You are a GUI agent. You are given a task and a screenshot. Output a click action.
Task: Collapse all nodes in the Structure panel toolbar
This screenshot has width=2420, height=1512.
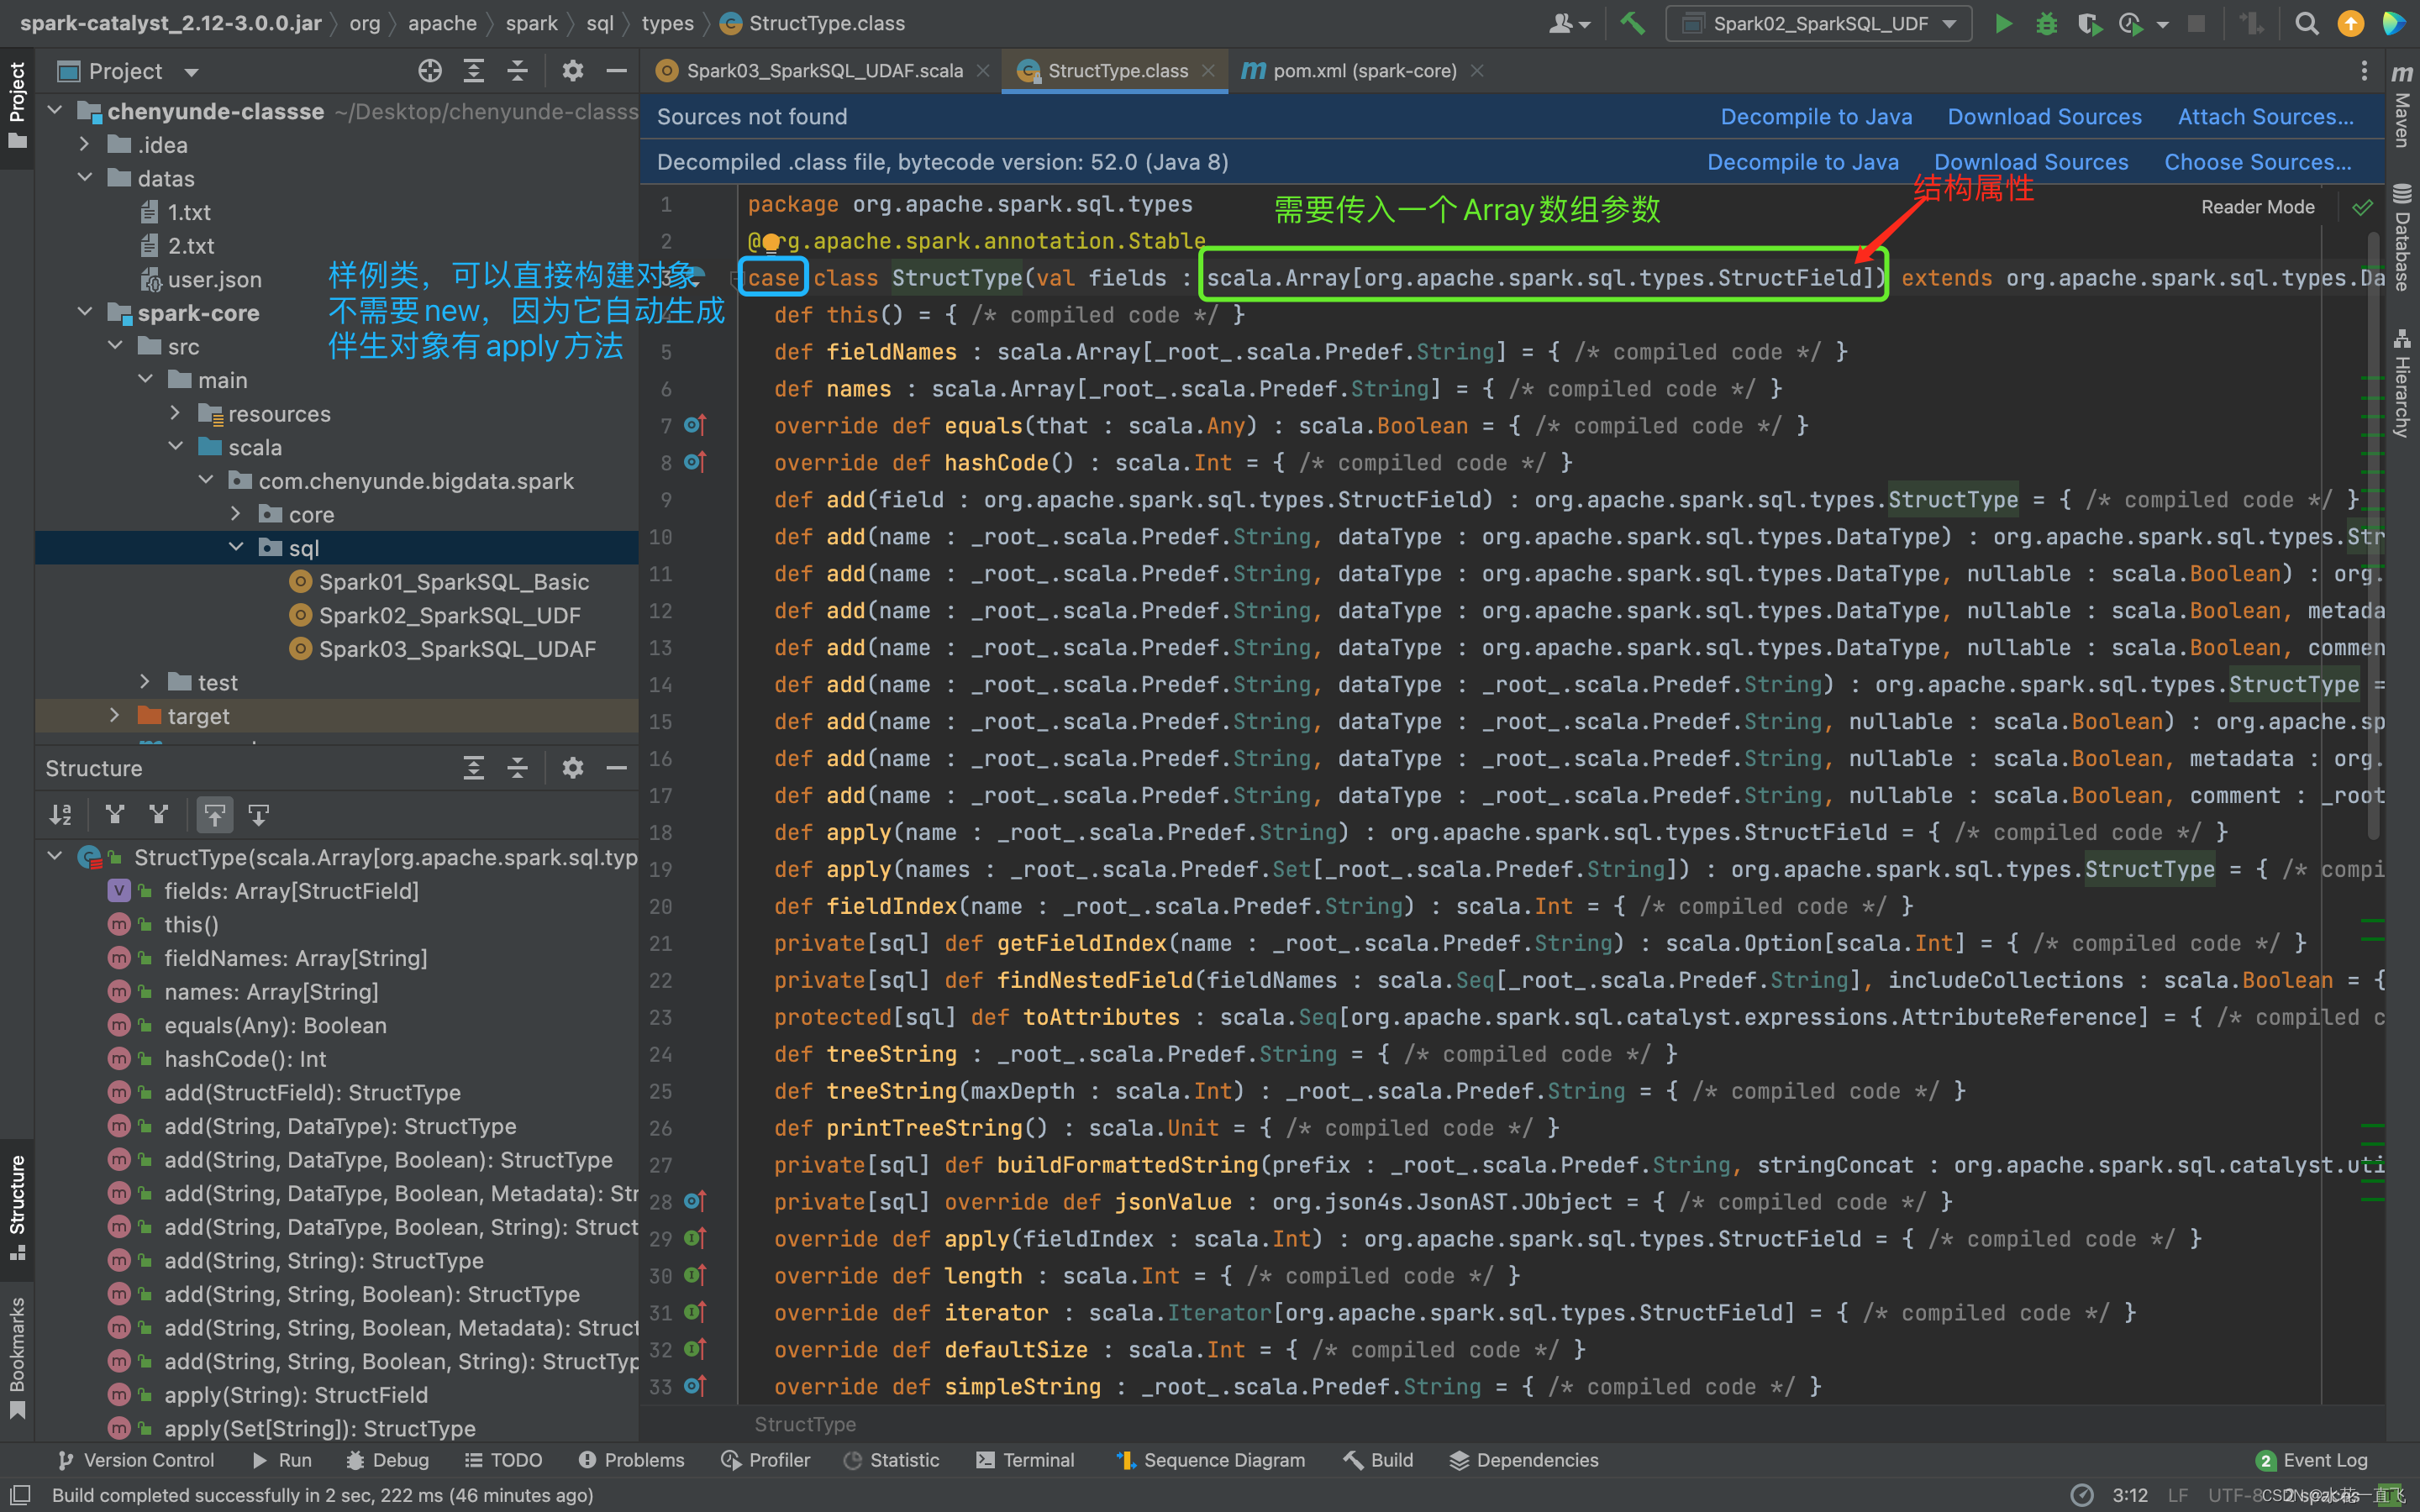(x=517, y=768)
